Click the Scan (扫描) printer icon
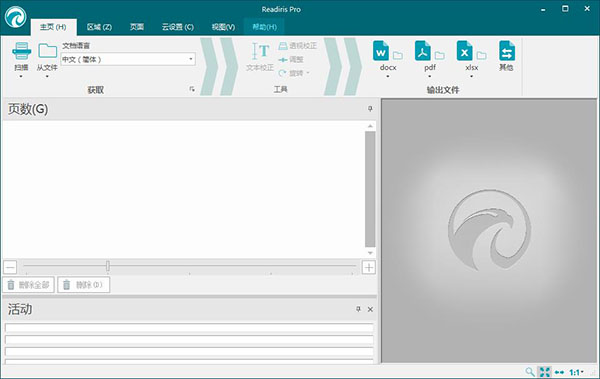This screenshot has width=600, height=379. pos(21,51)
